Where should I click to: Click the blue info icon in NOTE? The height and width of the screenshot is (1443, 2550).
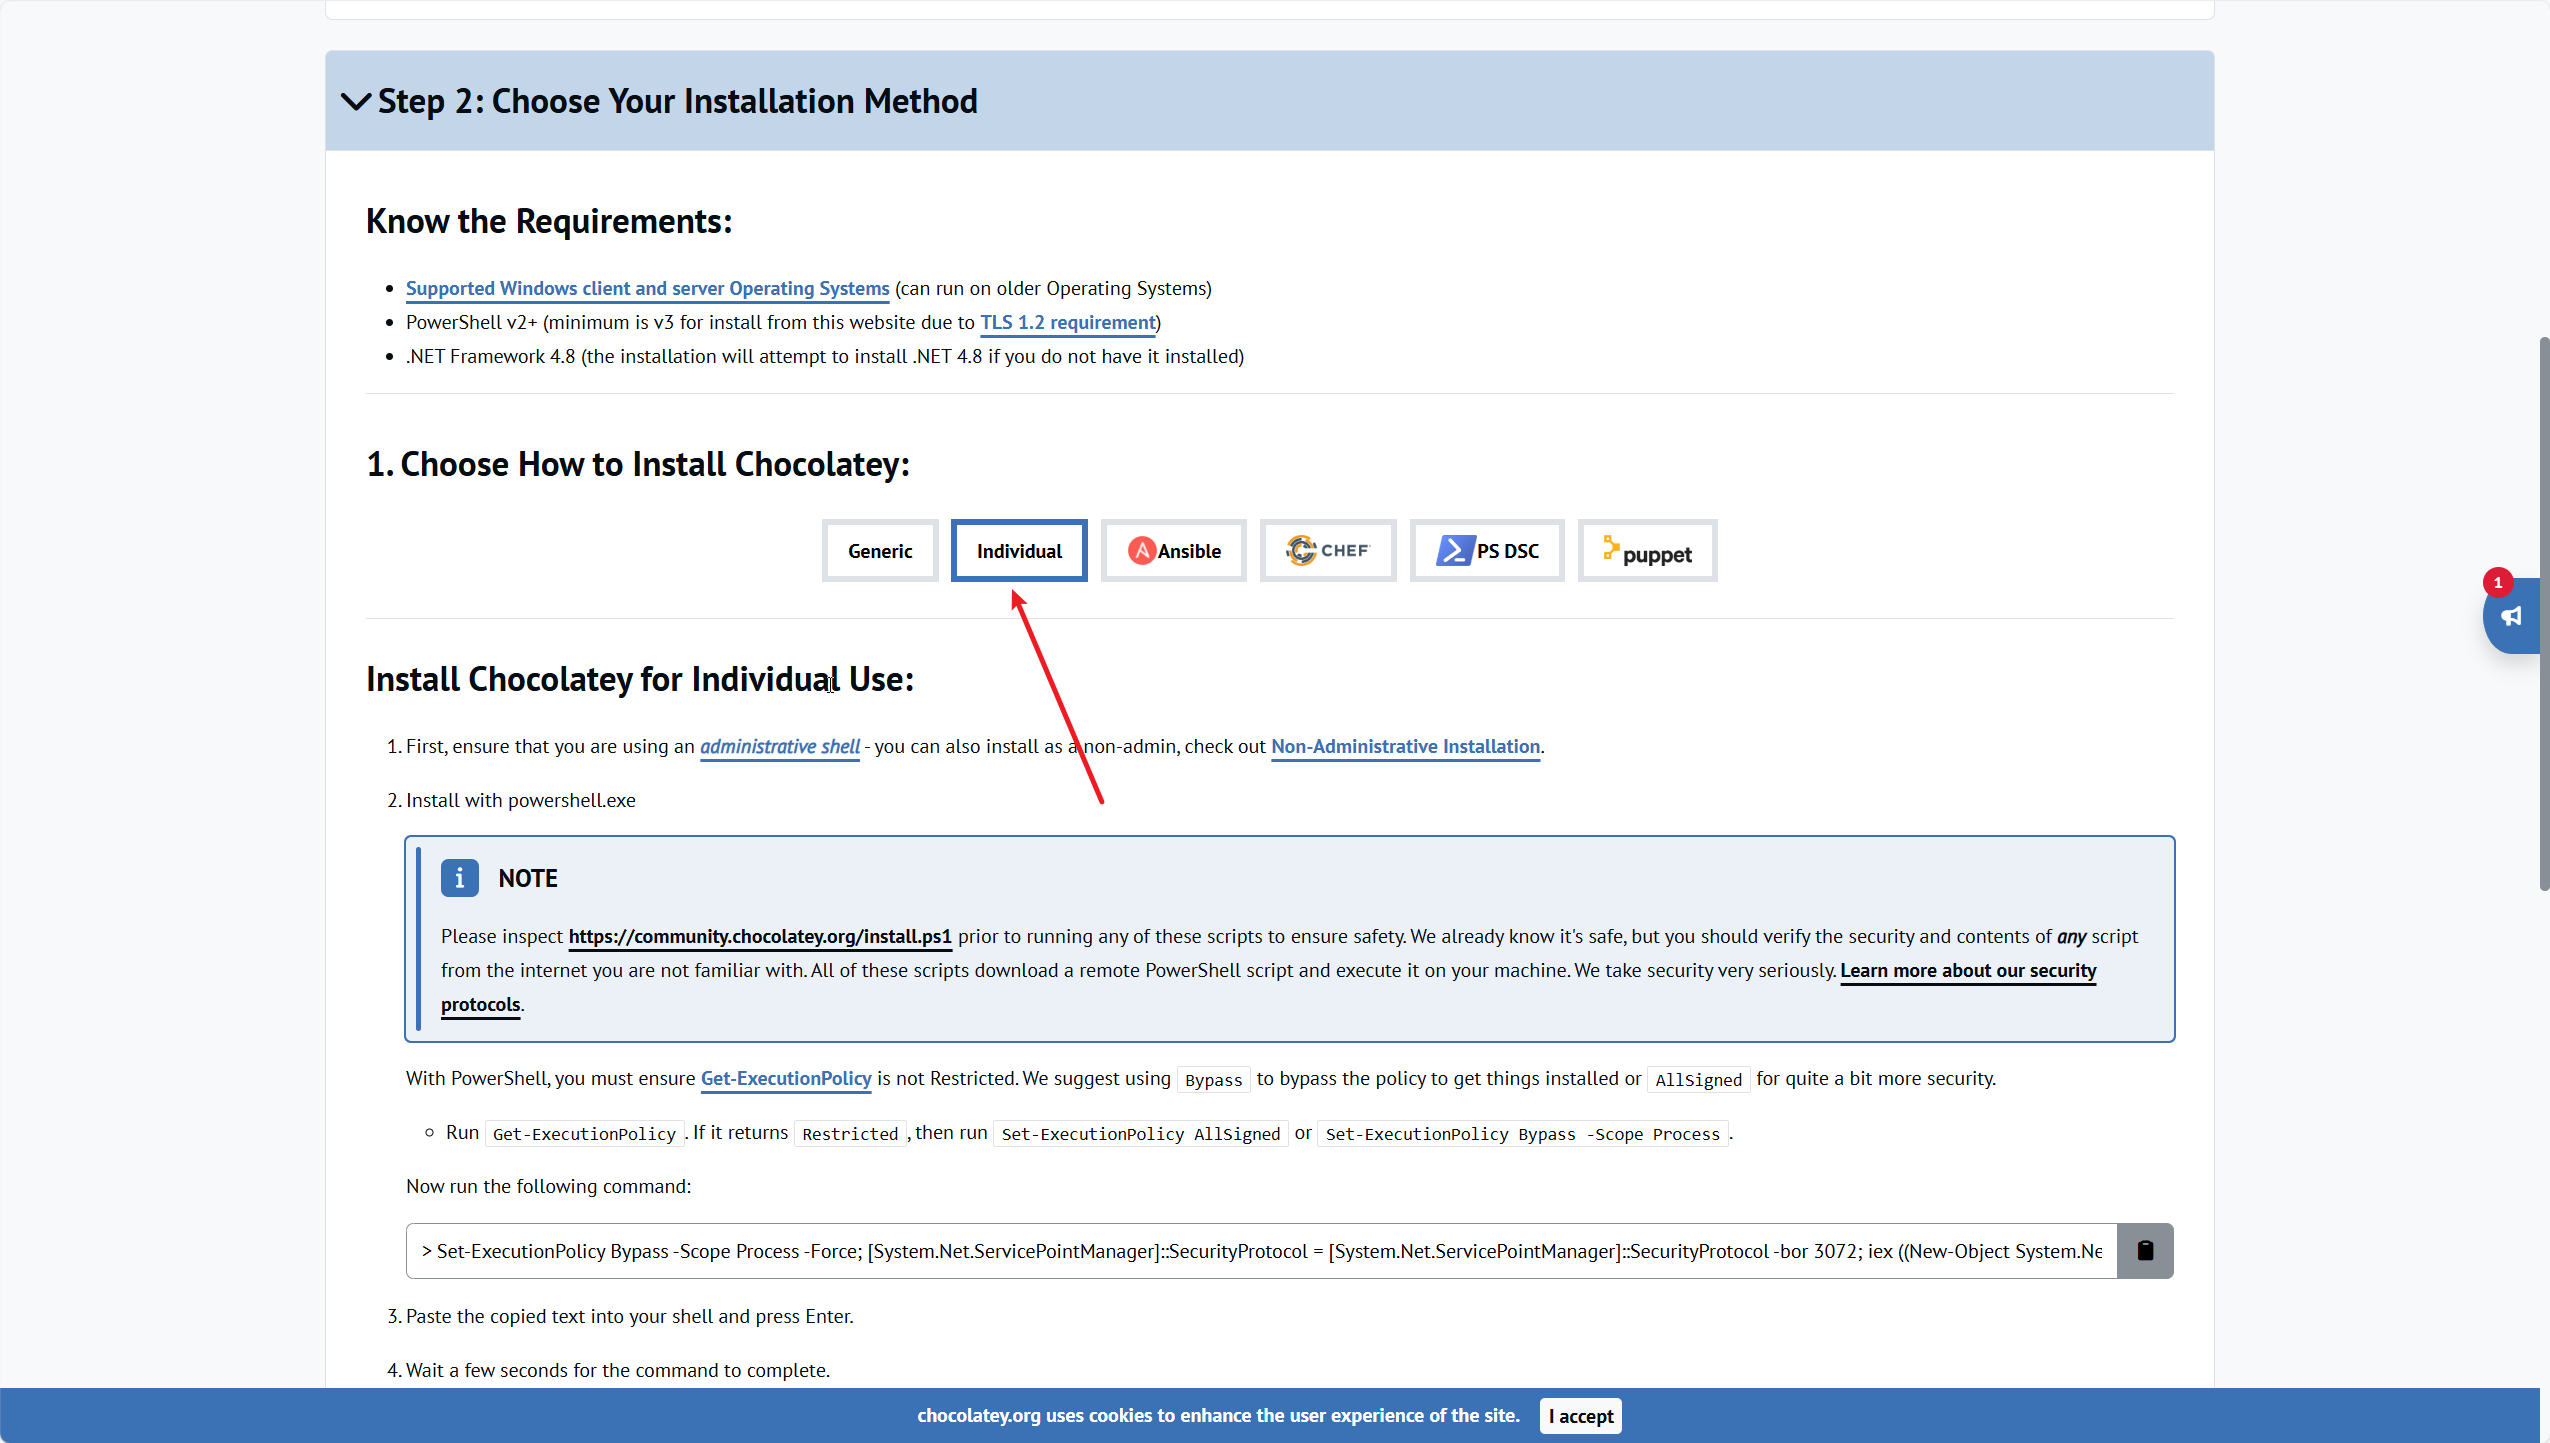[x=459, y=878]
